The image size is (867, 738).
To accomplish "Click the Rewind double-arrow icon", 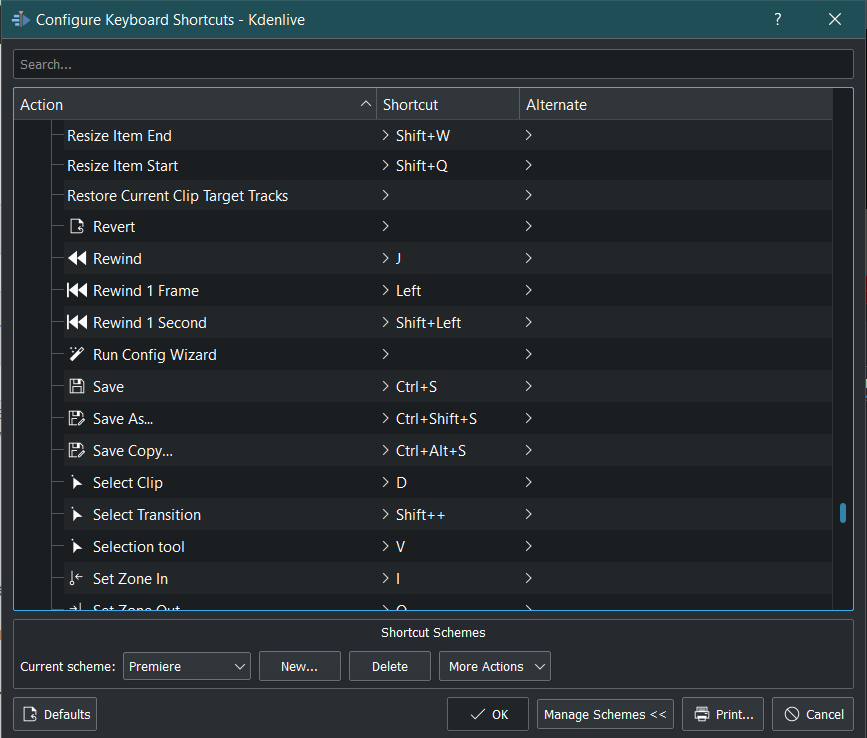I will click(x=77, y=258).
